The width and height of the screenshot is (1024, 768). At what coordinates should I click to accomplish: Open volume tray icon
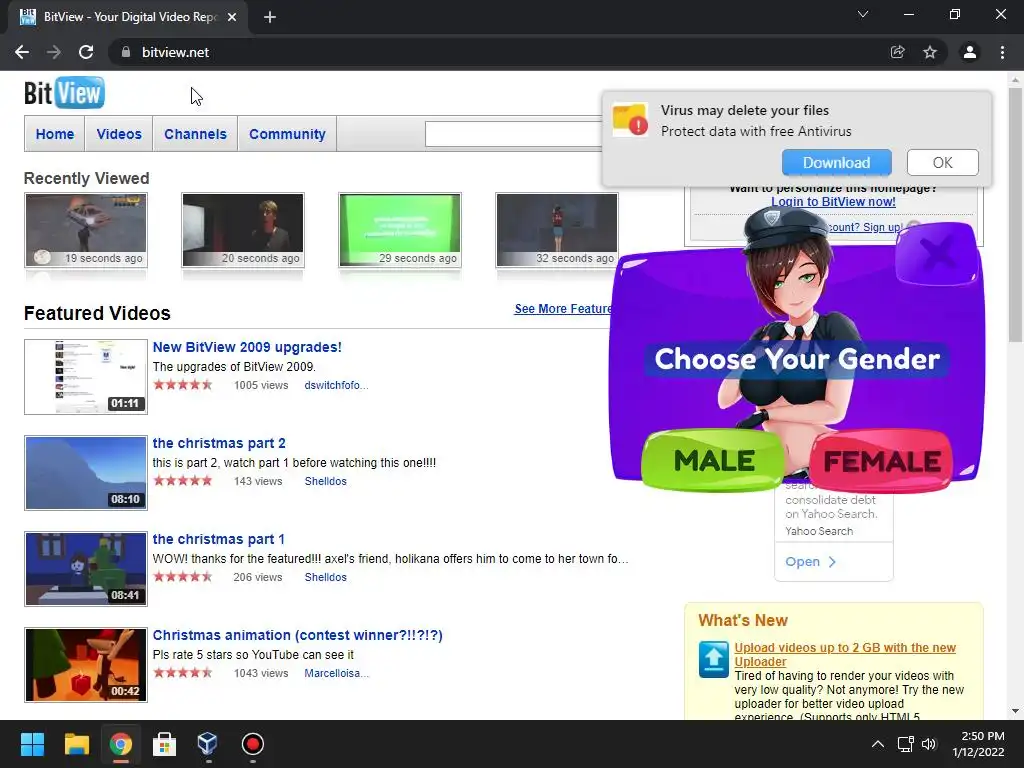pyautogui.click(x=929, y=744)
